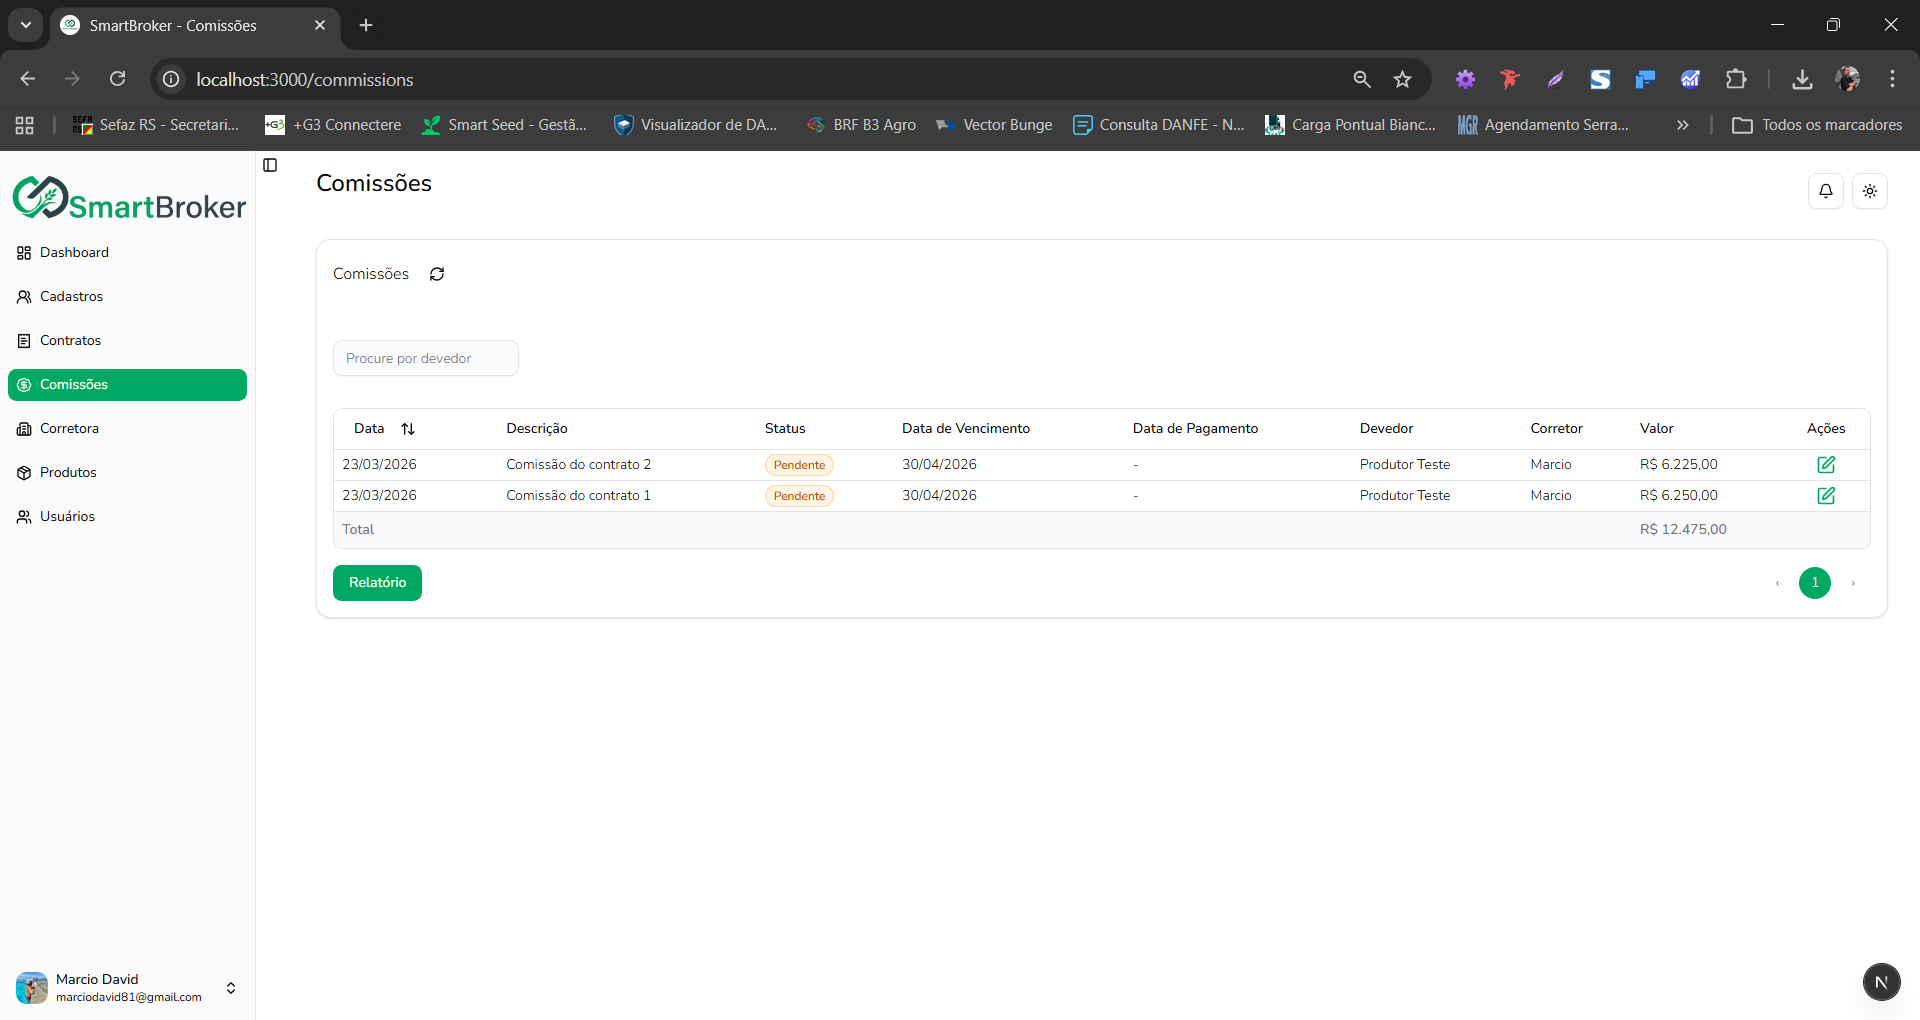The width and height of the screenshot is (1920, 1020).
Task: Open the Cadastros sidebar item
Action: click(71, 297)
